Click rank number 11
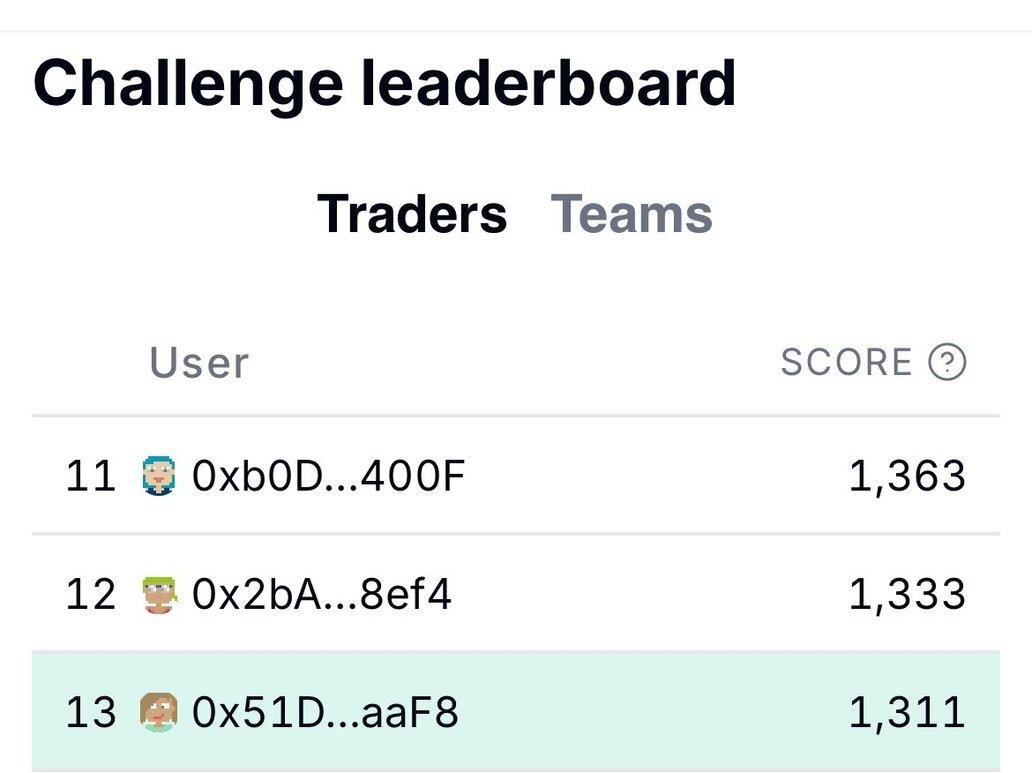This screenshot has width=1032, height=773. [x=91, y=476]
